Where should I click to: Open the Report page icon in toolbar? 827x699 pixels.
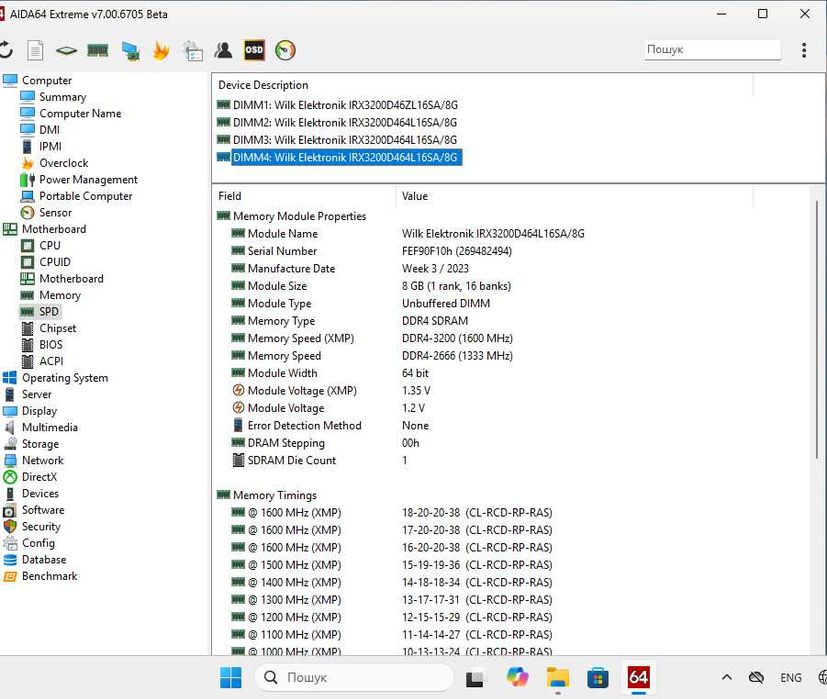tap(35, 51)
